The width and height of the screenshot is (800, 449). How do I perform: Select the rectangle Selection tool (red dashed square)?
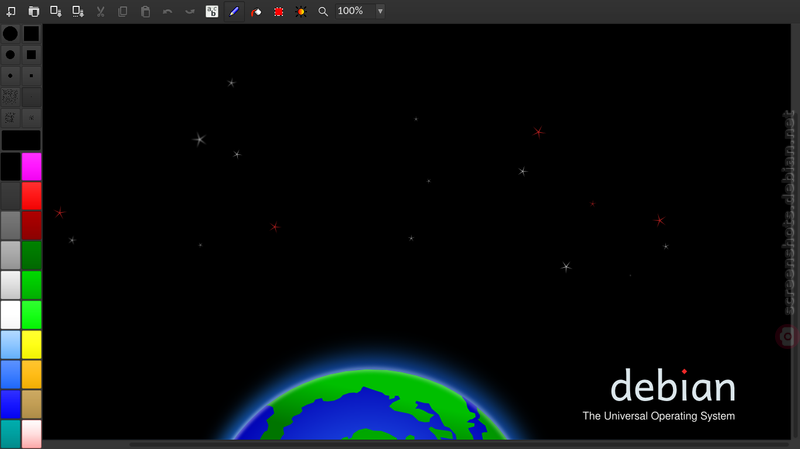coord(279,11)
